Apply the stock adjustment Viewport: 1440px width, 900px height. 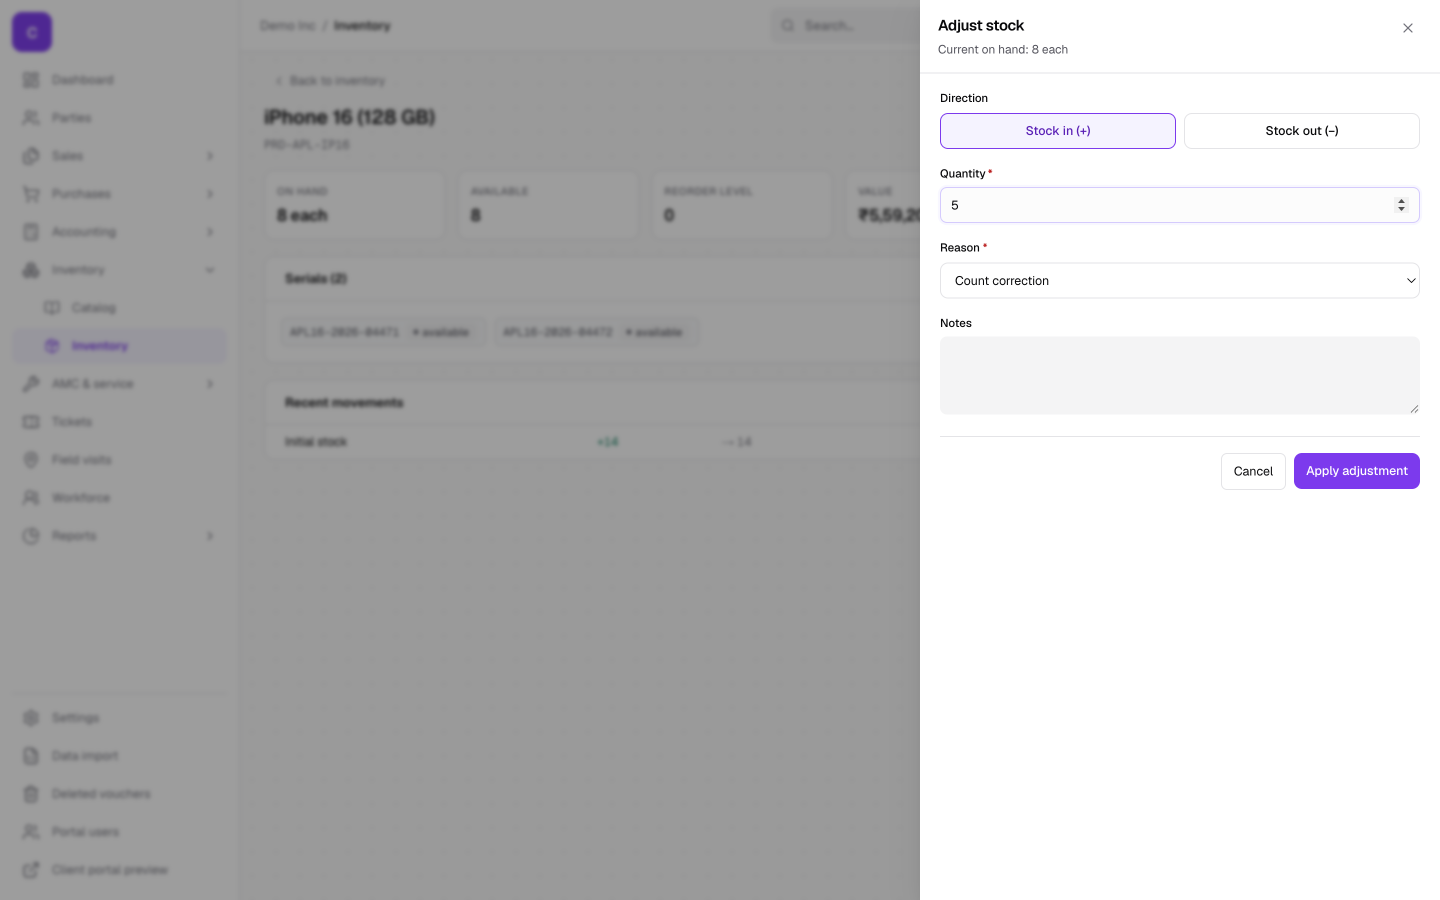[1356, 471]
